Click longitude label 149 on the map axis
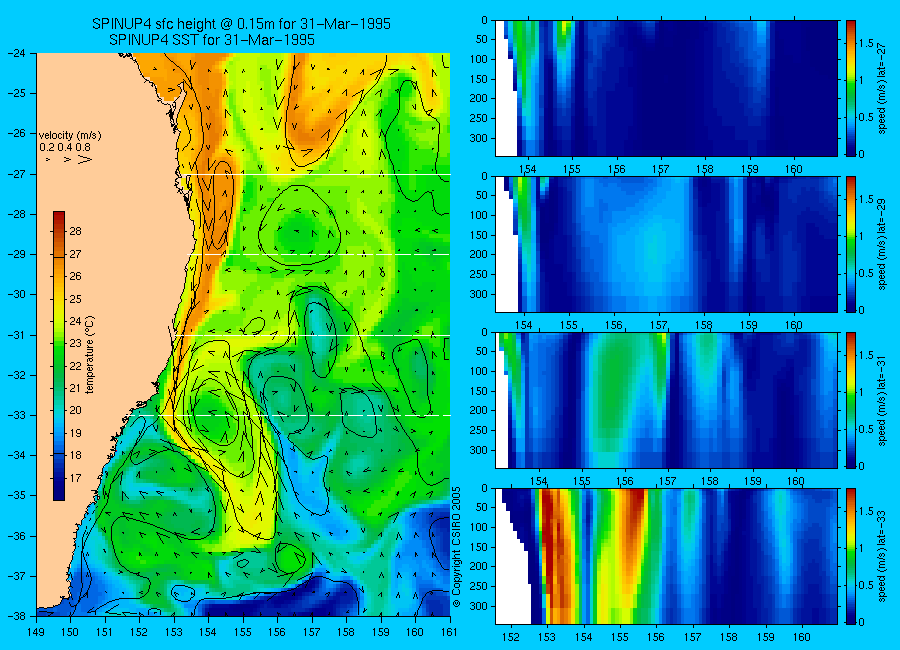 click(x=36, y=632)
